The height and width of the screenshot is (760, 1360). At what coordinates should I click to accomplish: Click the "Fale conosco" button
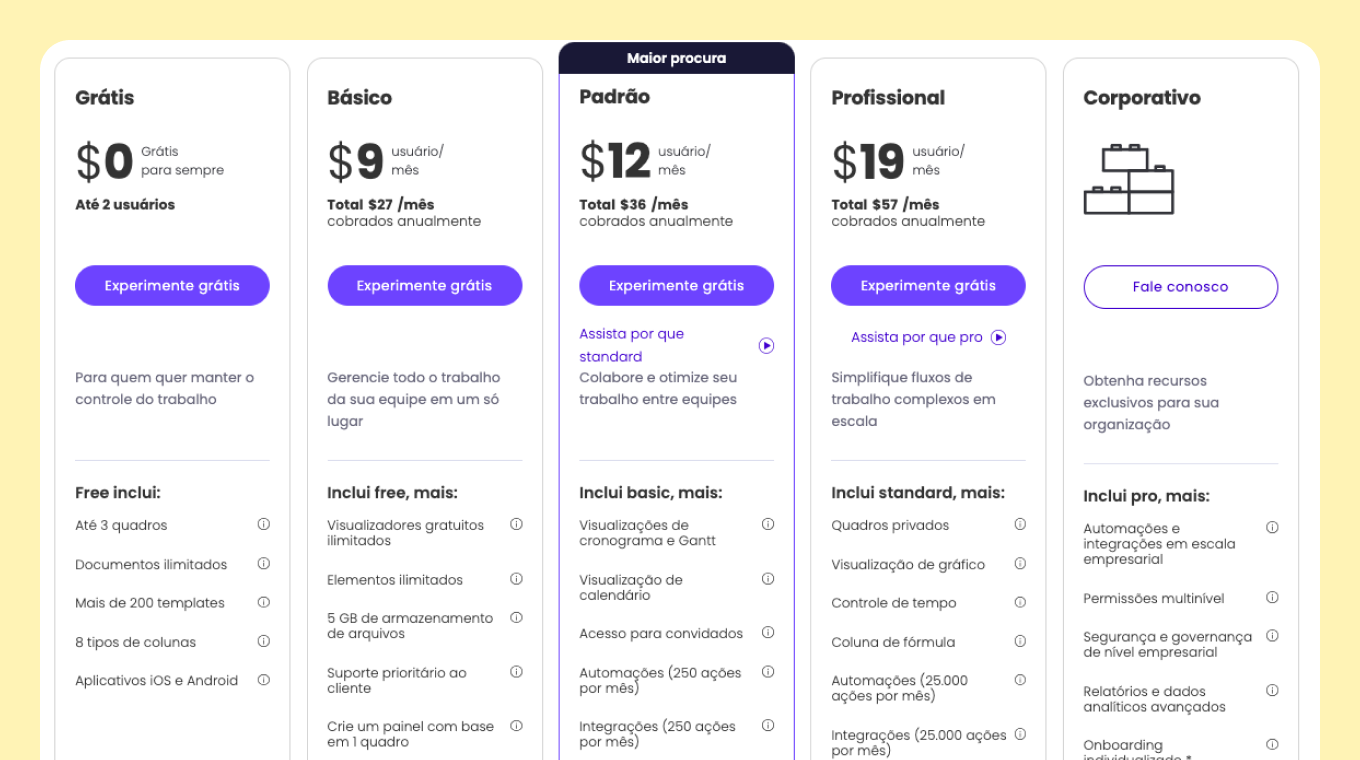click(x=1180, y=286)
